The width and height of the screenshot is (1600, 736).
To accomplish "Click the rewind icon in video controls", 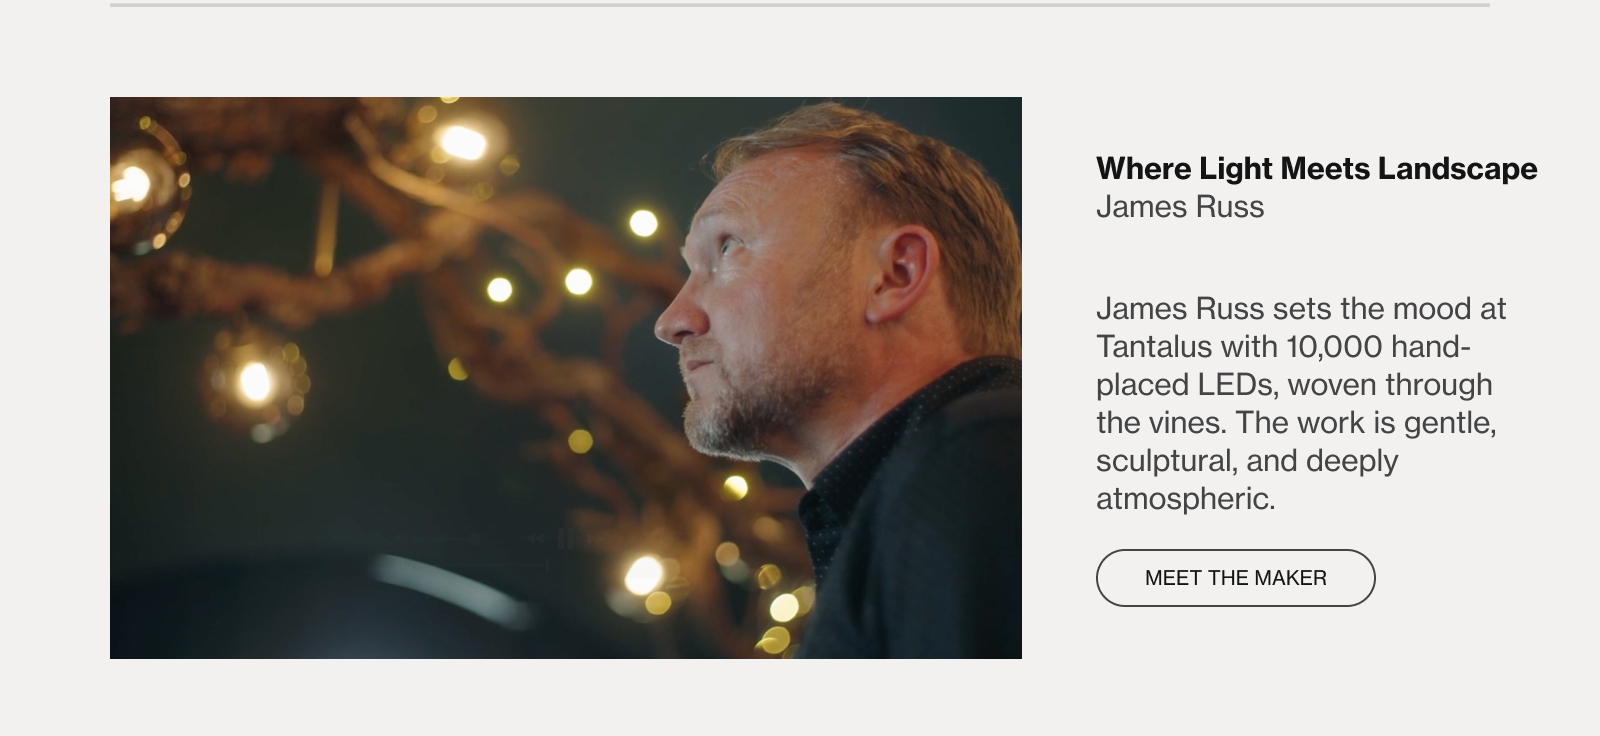I will pos(537,539).
